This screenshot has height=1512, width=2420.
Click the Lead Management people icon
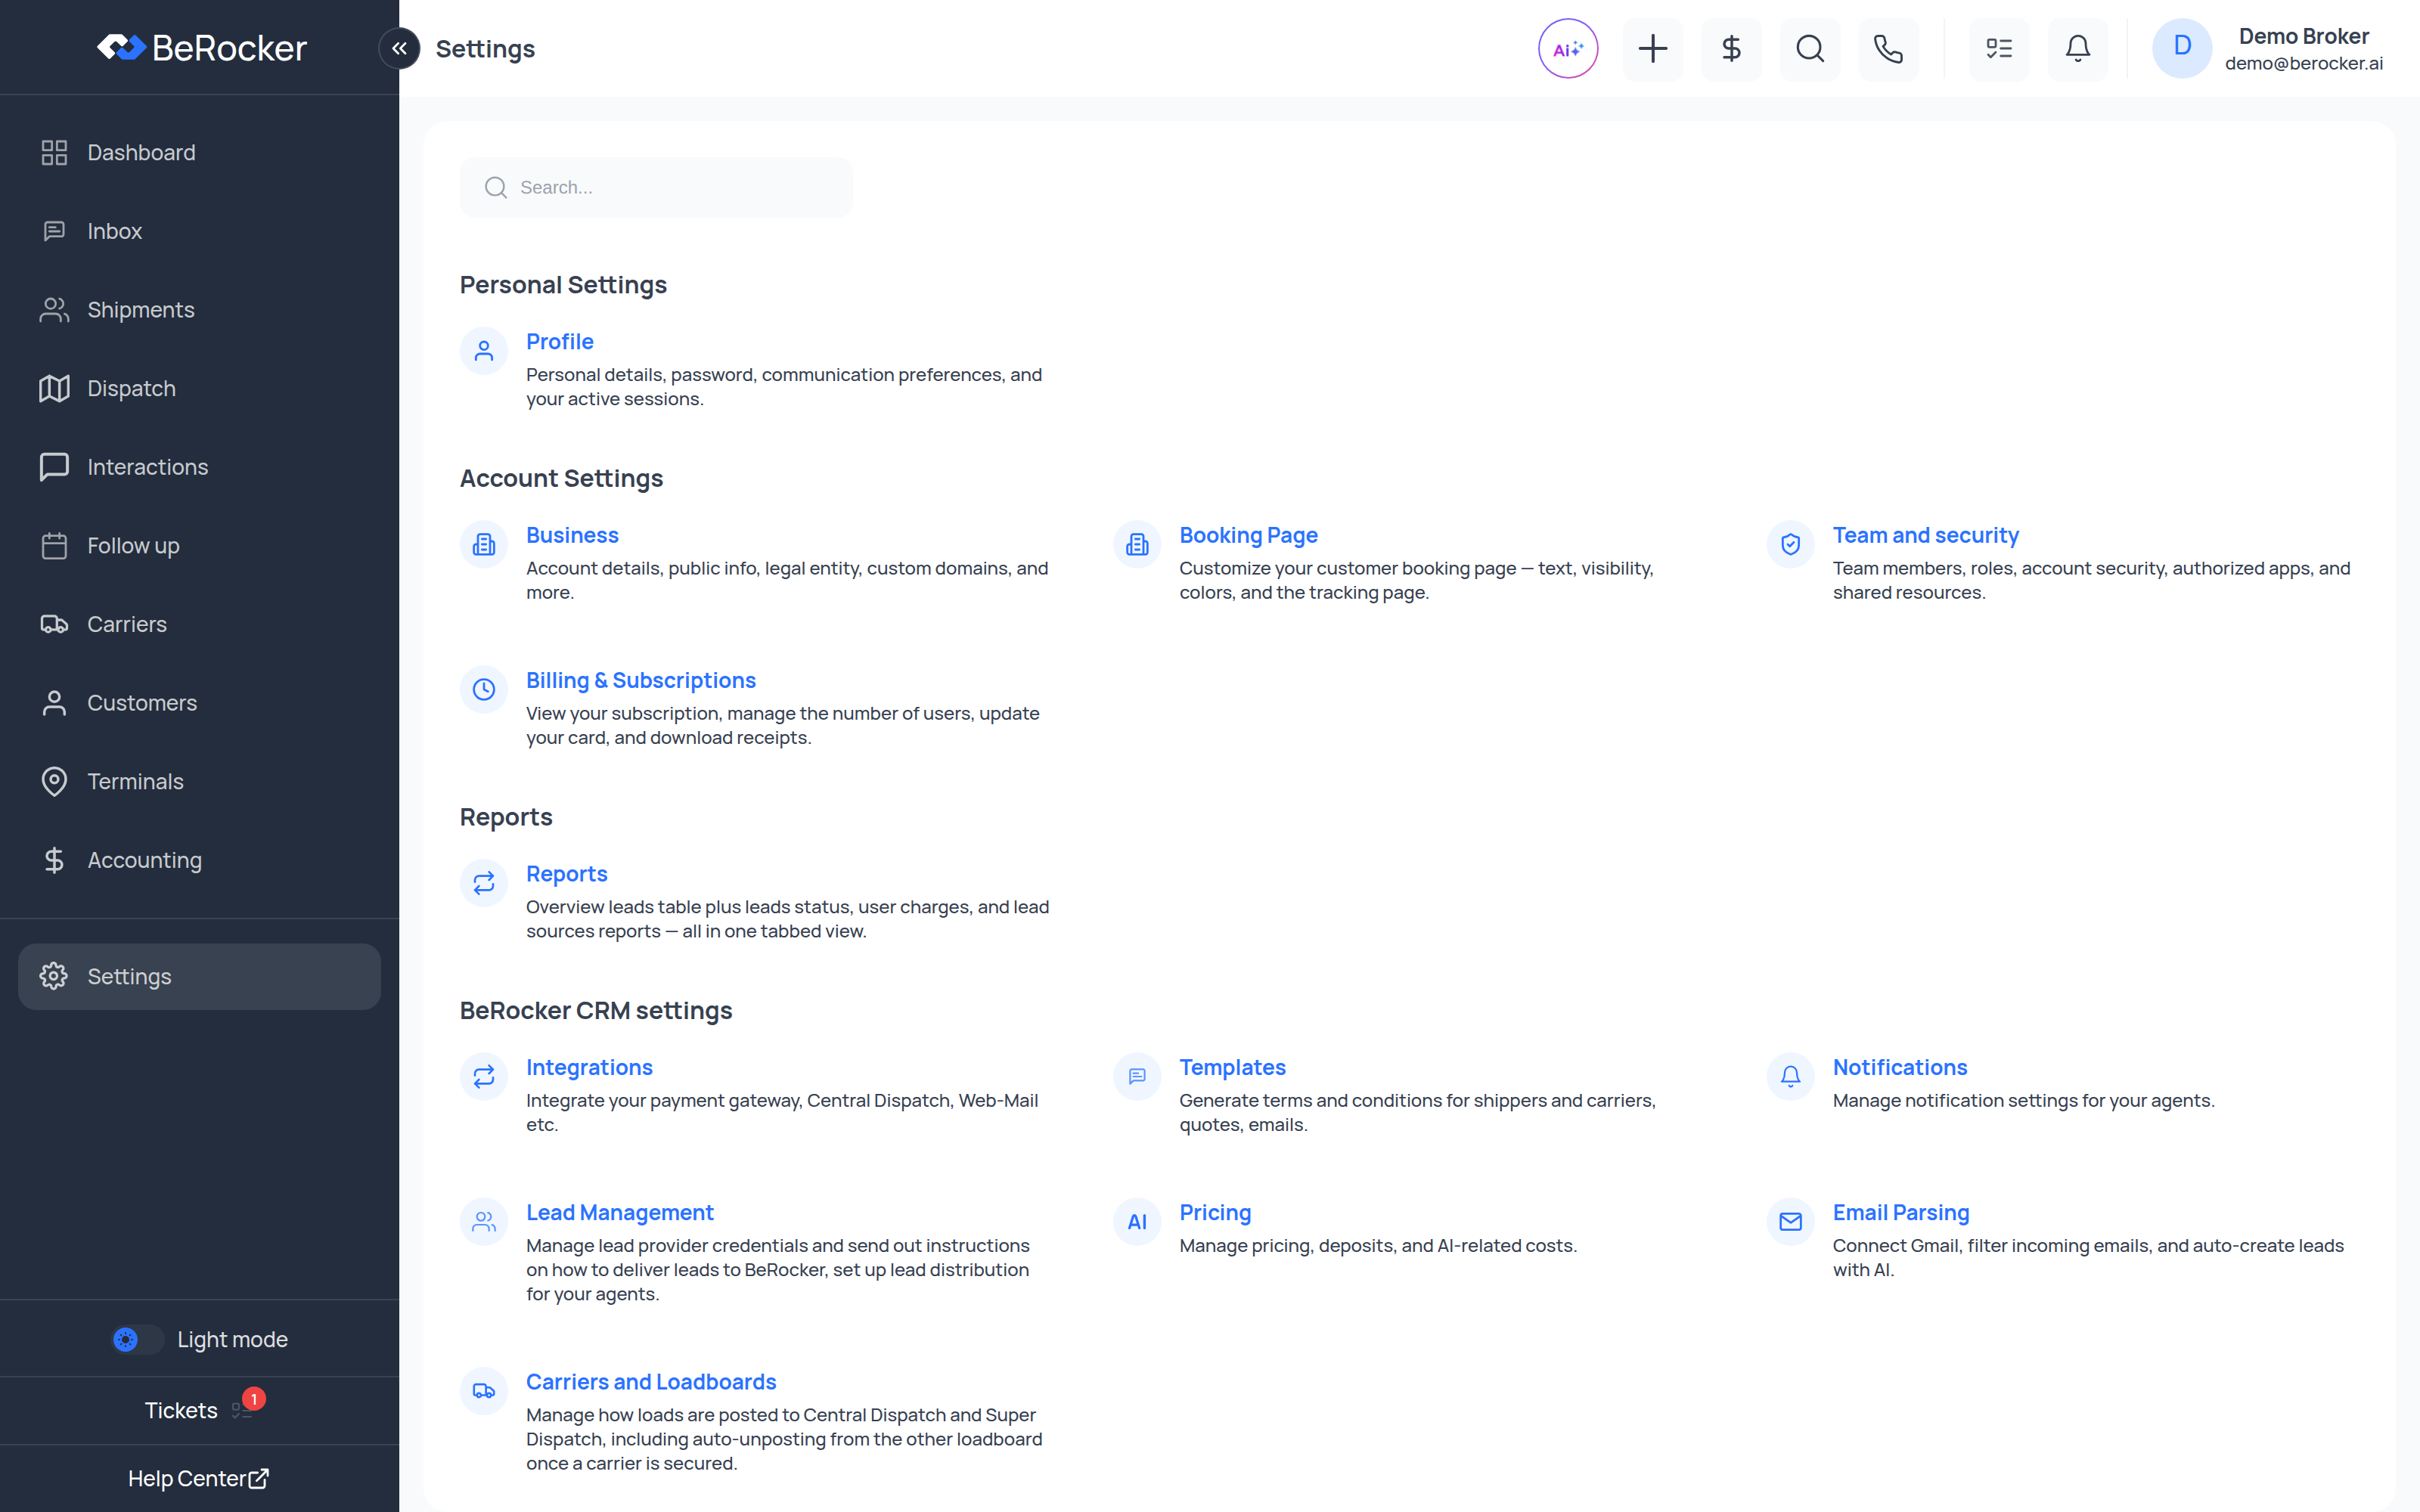(484, 1222)
